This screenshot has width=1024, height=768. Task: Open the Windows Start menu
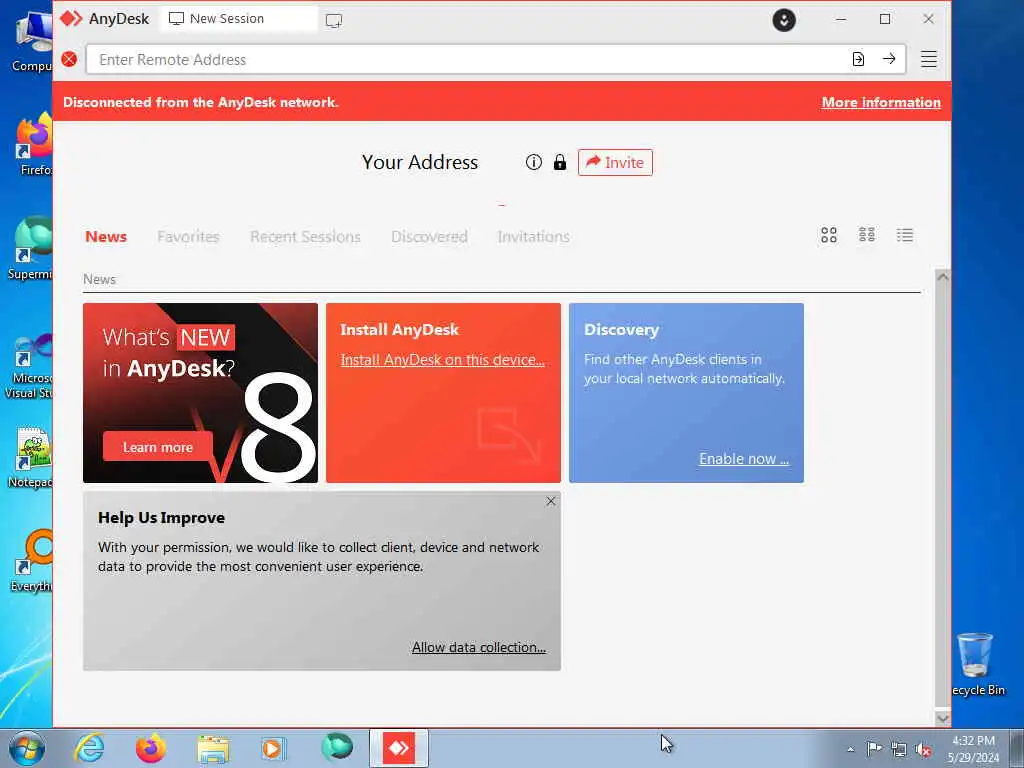tap(27, 748)
